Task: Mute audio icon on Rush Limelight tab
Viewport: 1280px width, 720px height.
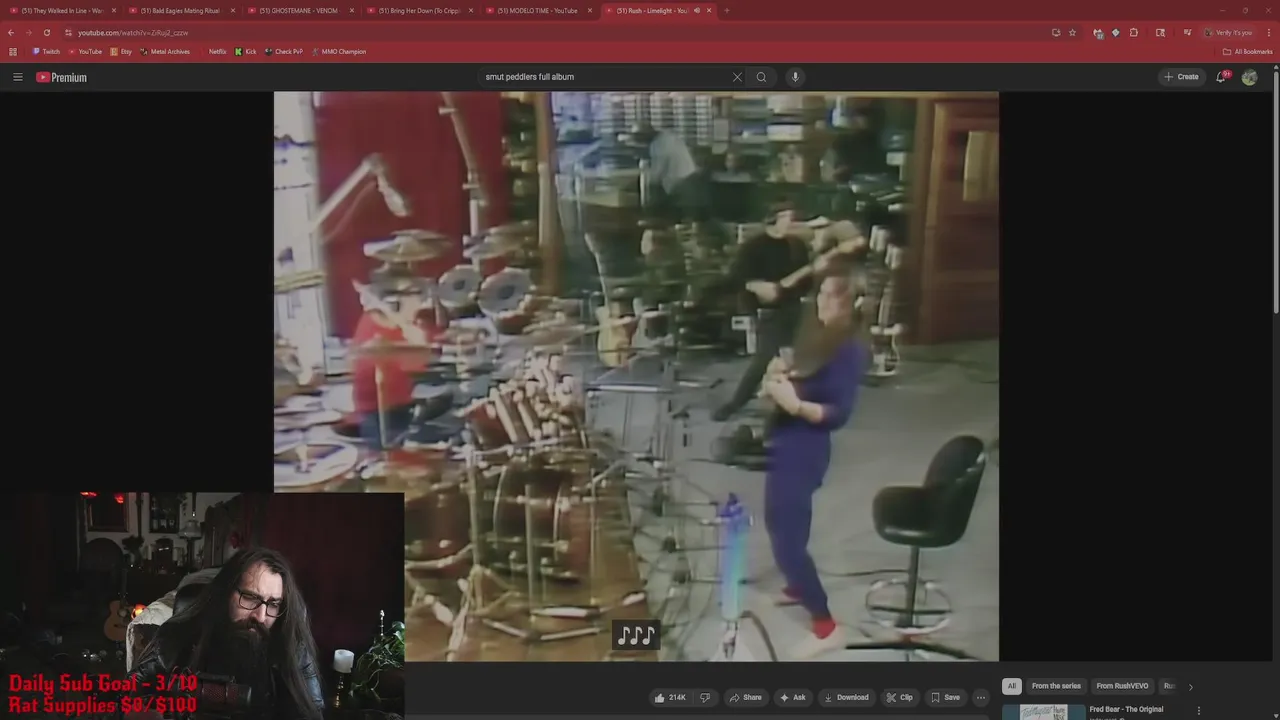Action: [696, 10]
